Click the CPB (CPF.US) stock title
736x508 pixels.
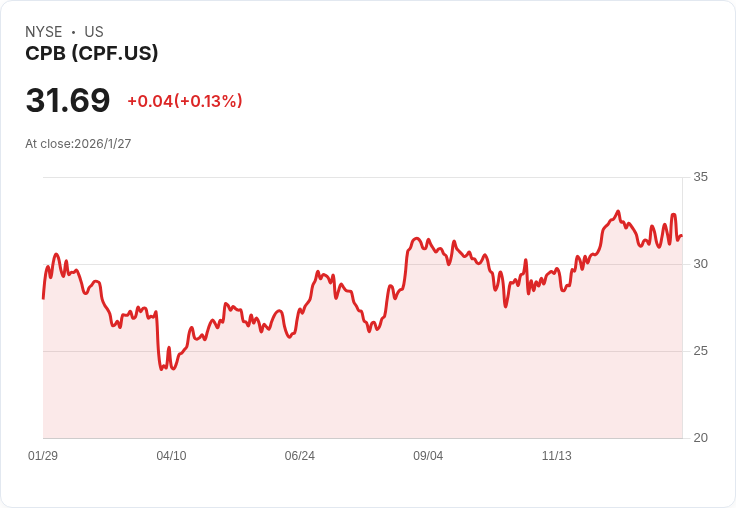click(92, 53)
